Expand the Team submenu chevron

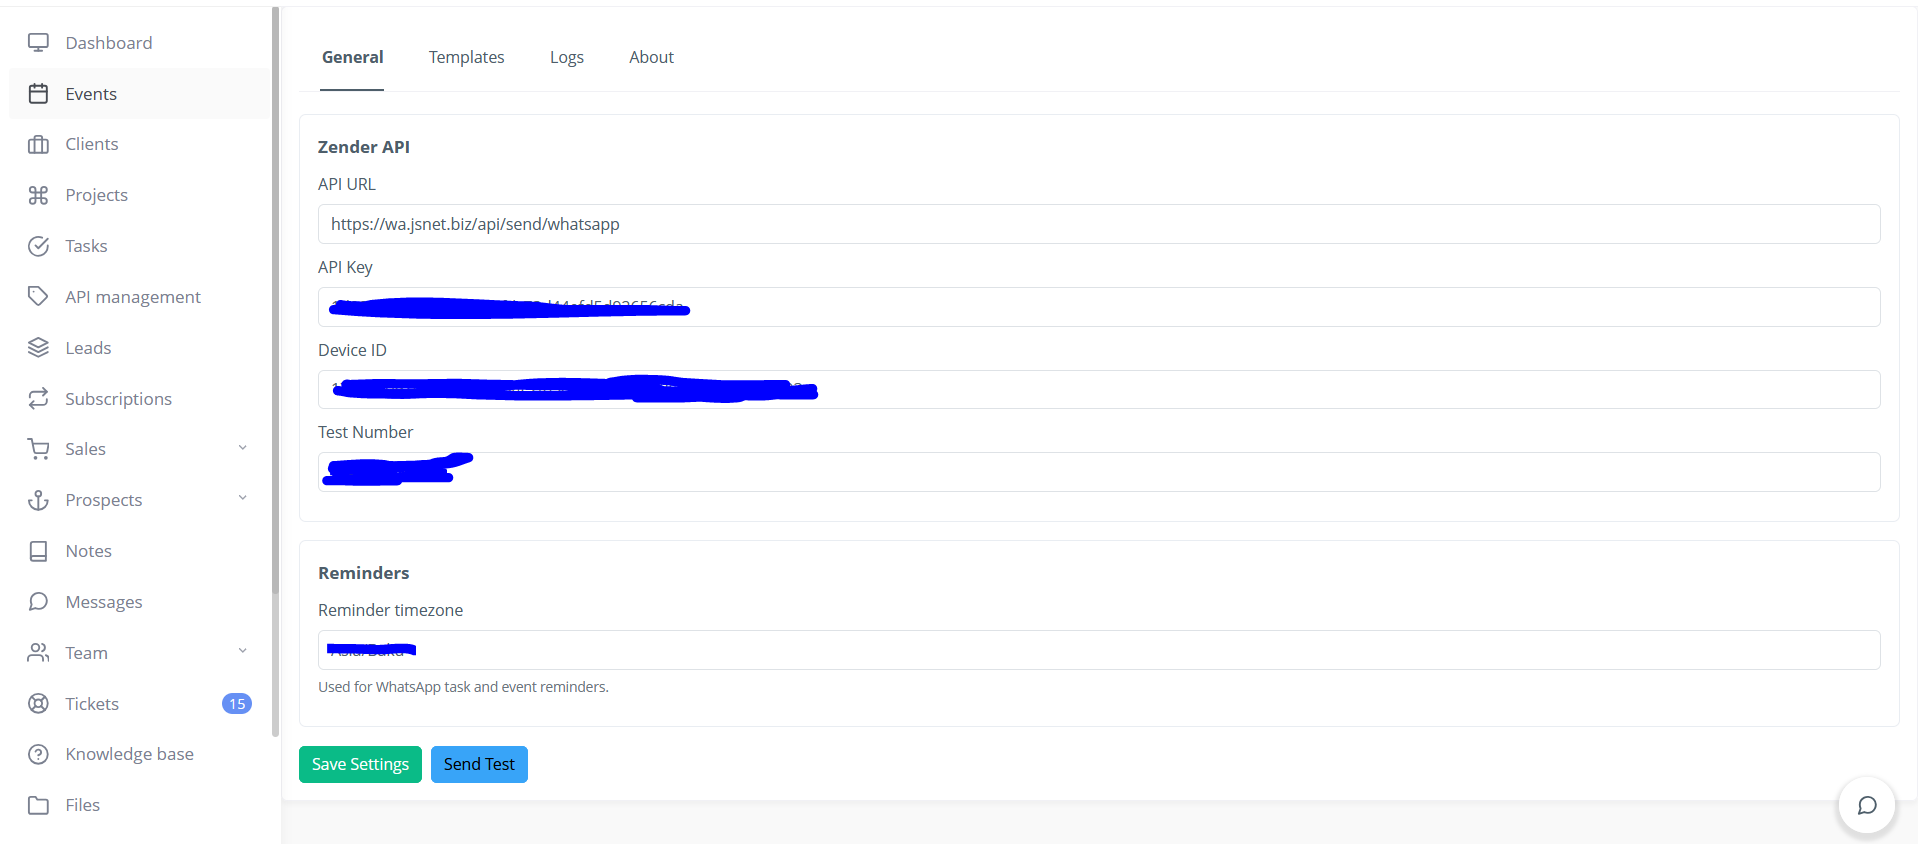pyautogui.click(x=242, y=651)
